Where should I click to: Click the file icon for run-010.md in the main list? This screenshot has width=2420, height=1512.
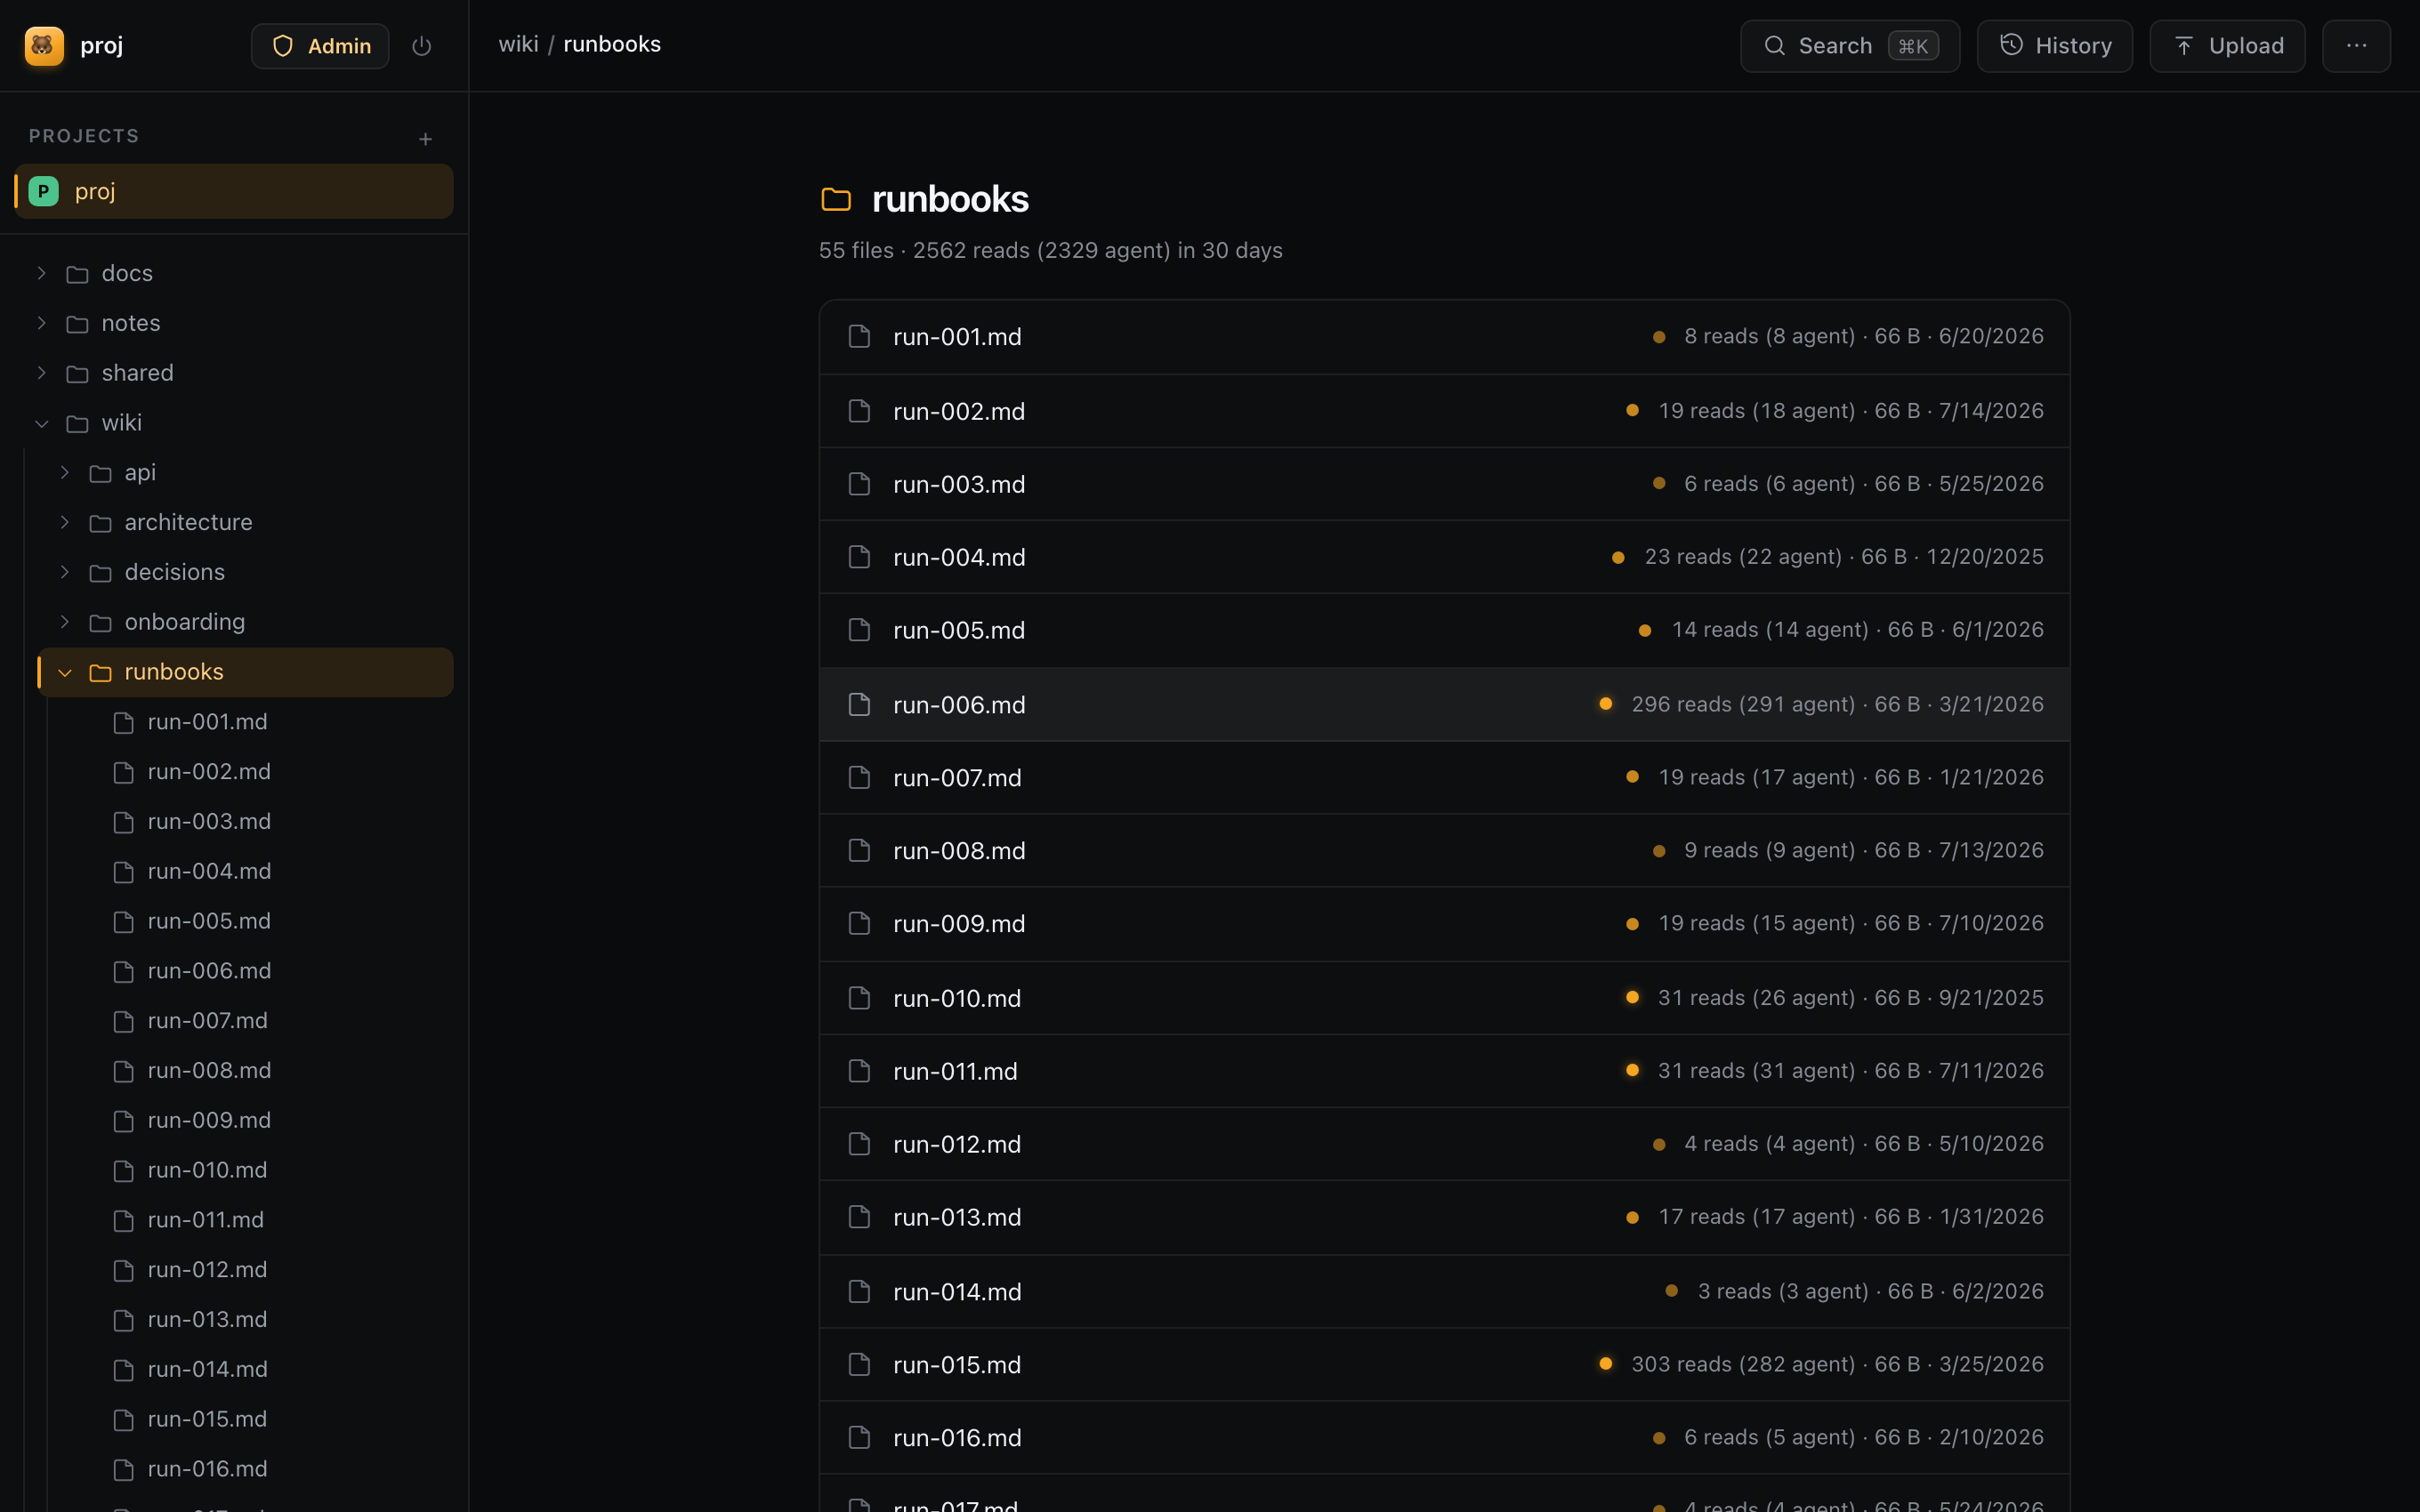pos(859,998)
